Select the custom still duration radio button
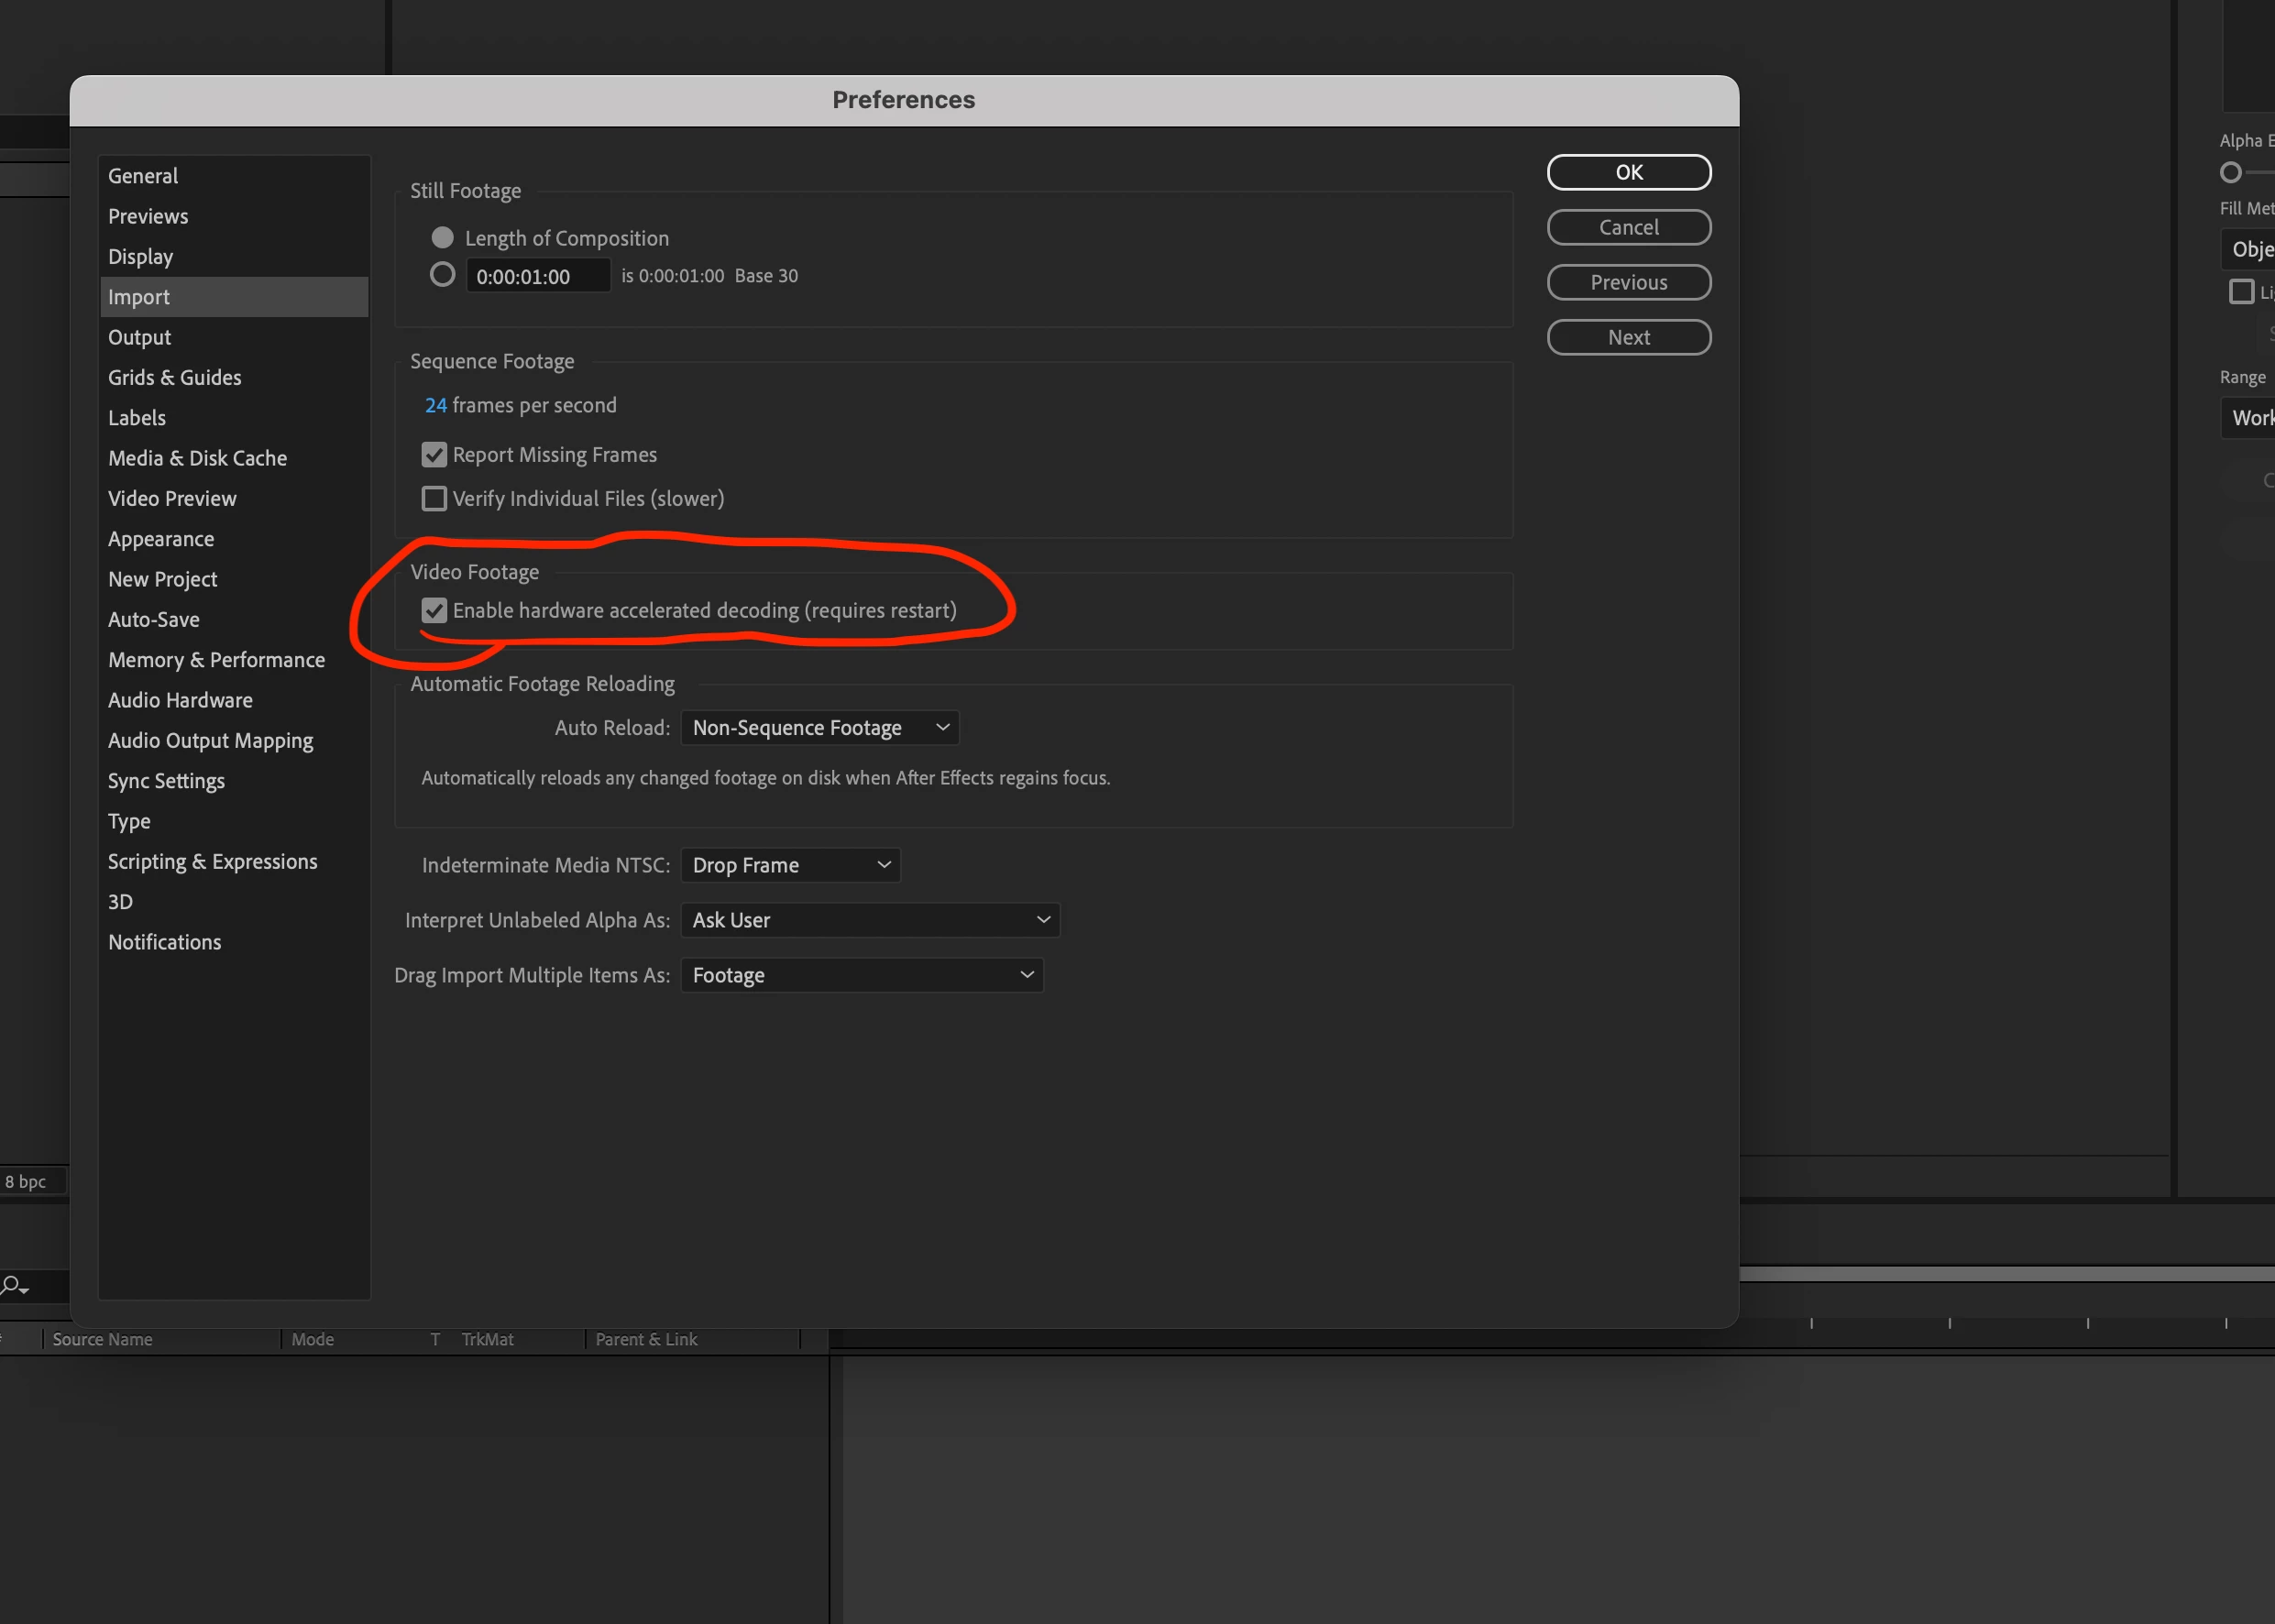Viewport: 2275px width, 1624px height. tap(442, 275)
